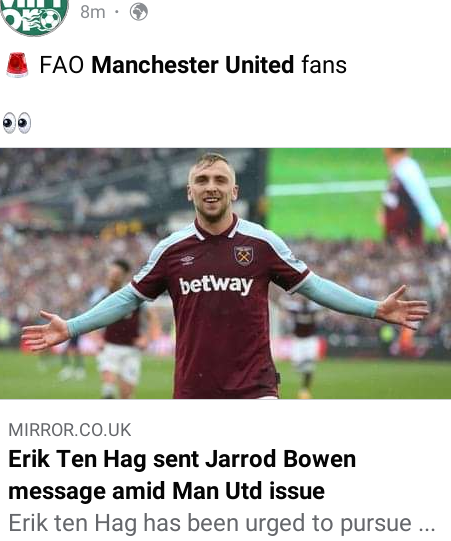Click the word fans in the post
Viewport: 451px width, 541px height.
pos(324,65)
